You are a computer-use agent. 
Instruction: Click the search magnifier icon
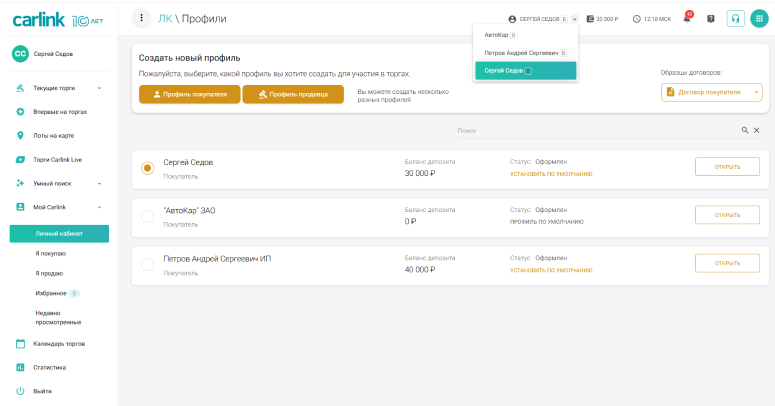[745, 130]
